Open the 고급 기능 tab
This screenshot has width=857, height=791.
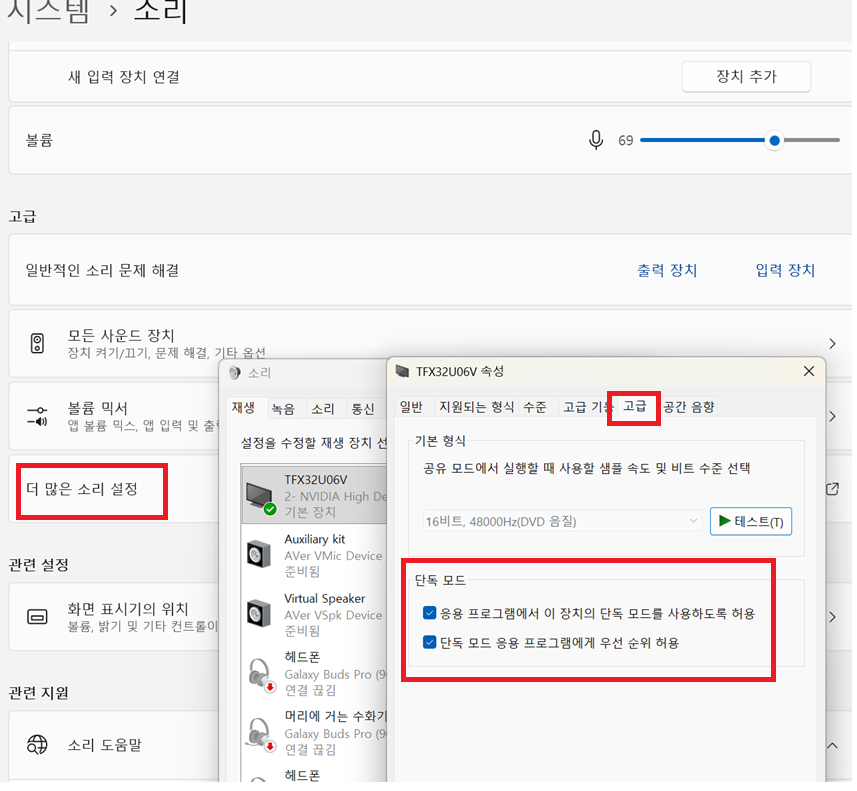[586, 409]
